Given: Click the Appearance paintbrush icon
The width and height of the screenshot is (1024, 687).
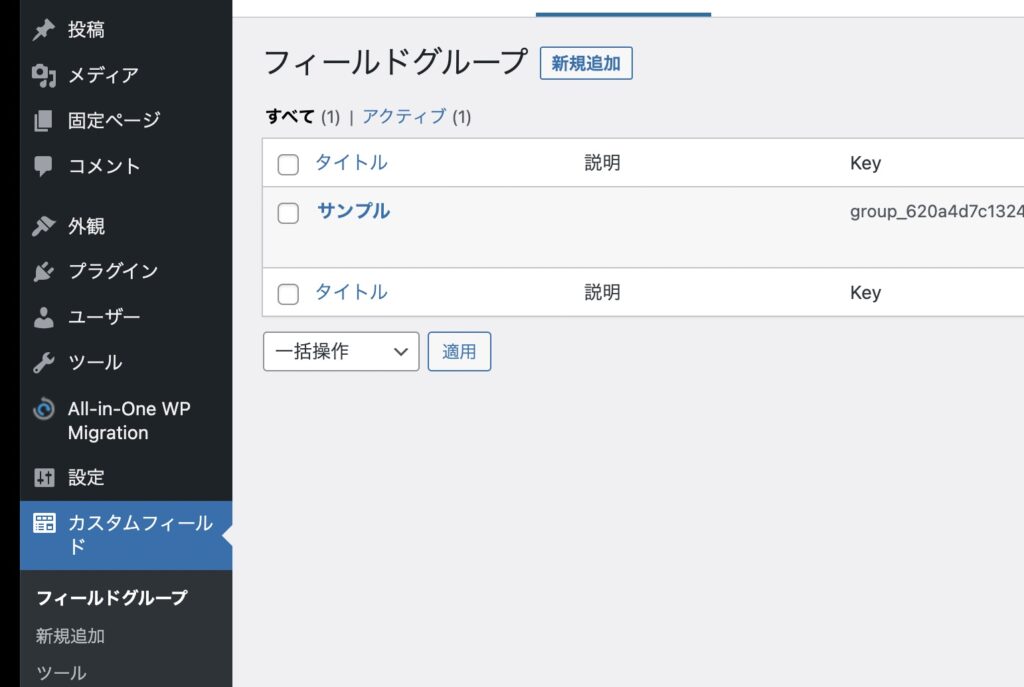Looking at the screenshot, I should [43, 226].
